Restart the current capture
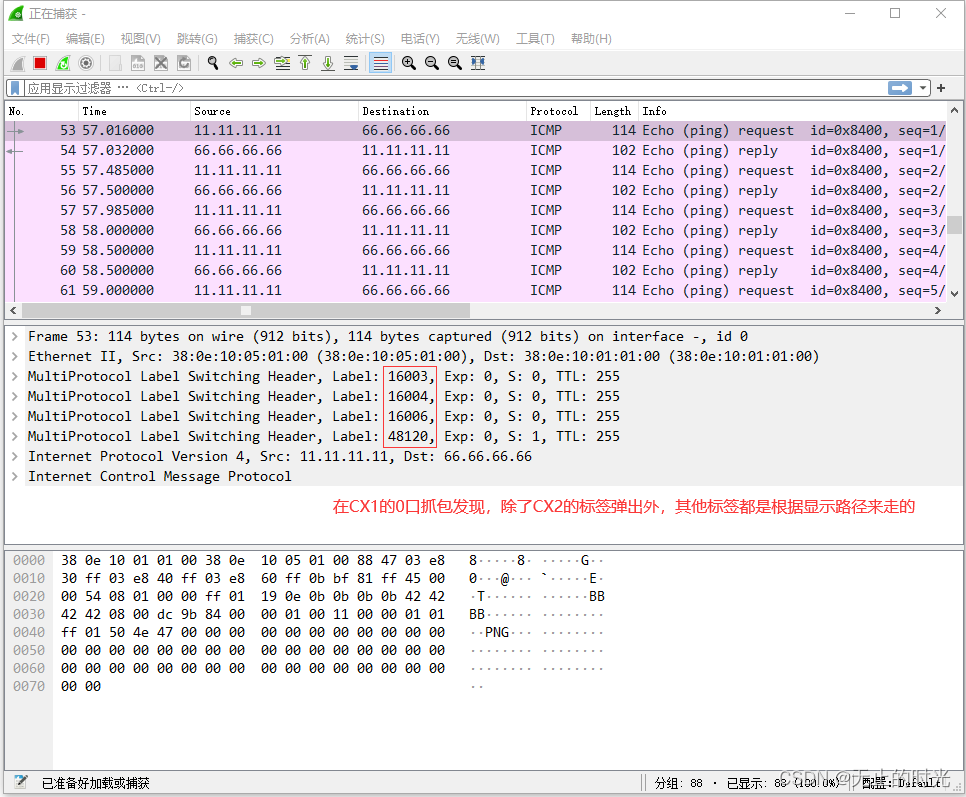 click(62, 62)
